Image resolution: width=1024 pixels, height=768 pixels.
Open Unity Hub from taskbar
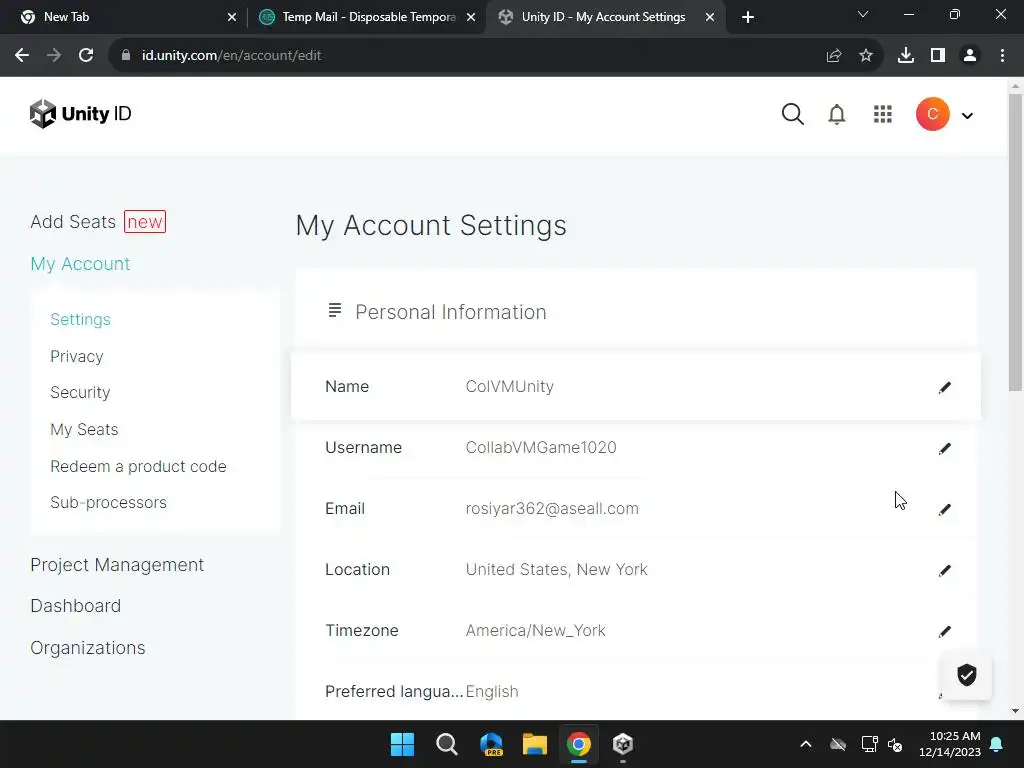[622, 744]
